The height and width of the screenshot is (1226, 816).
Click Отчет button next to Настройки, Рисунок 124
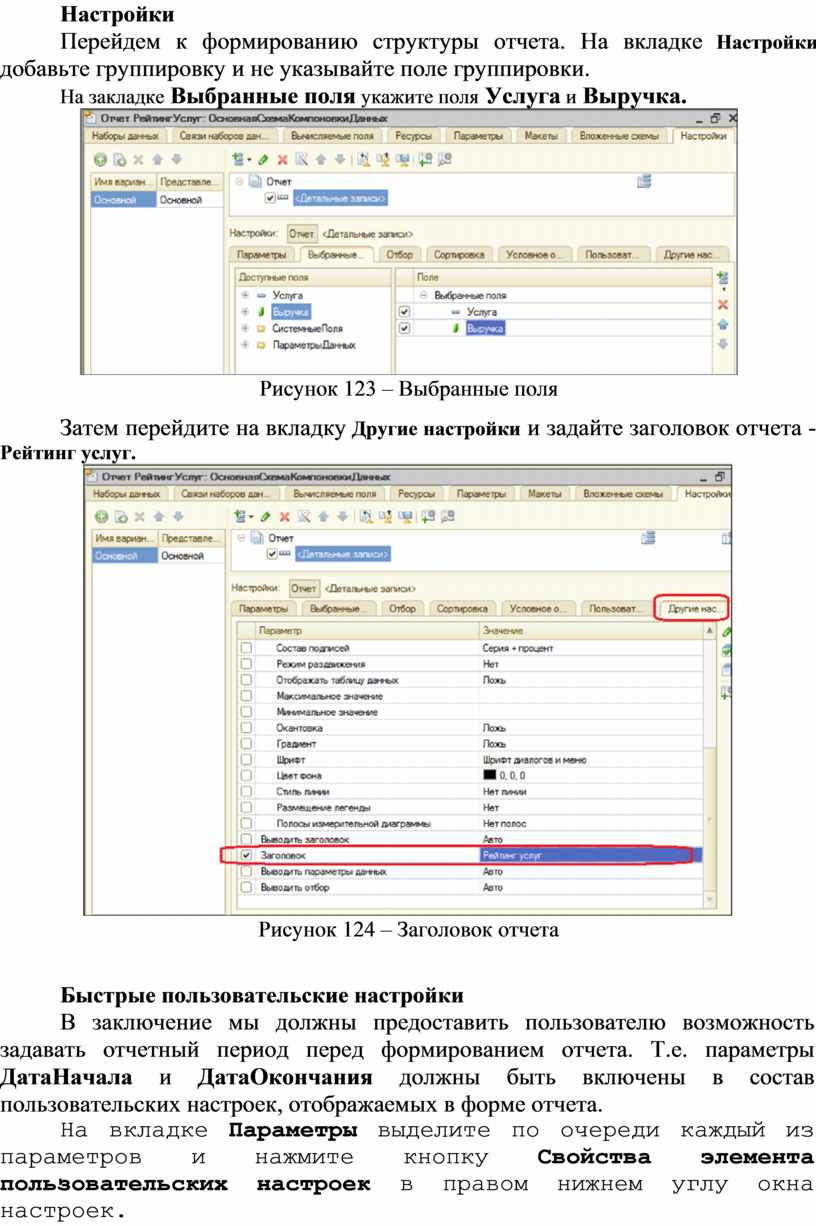[x=303, y=588]
